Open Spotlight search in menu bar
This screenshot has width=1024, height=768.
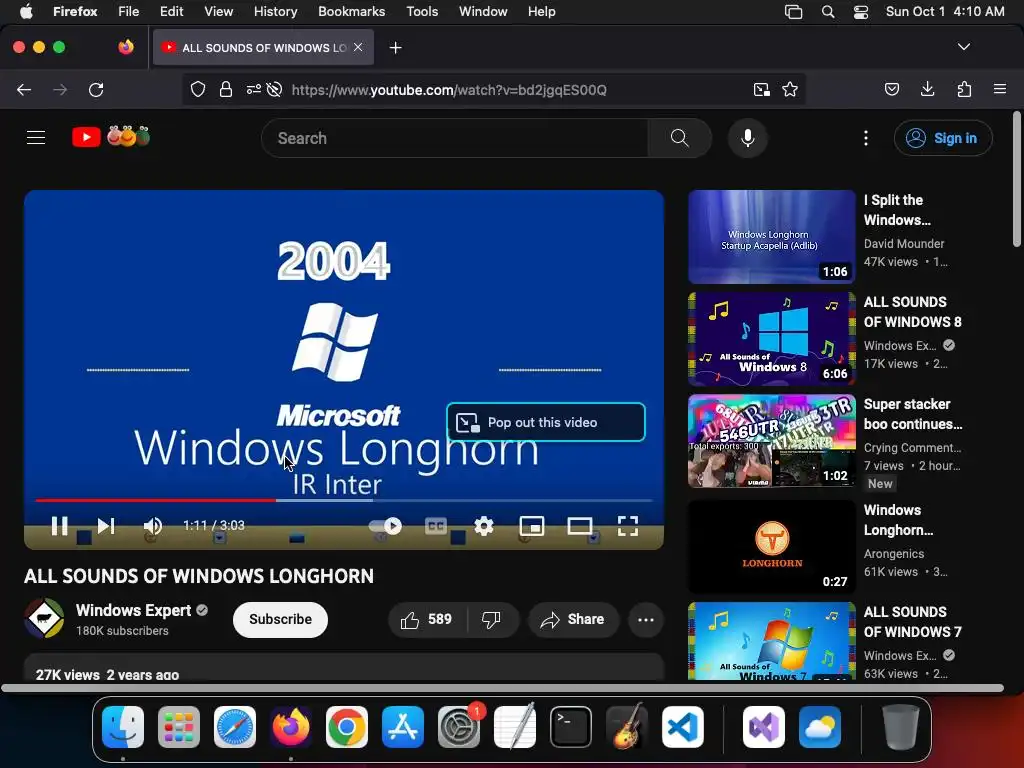click(827, 12)
